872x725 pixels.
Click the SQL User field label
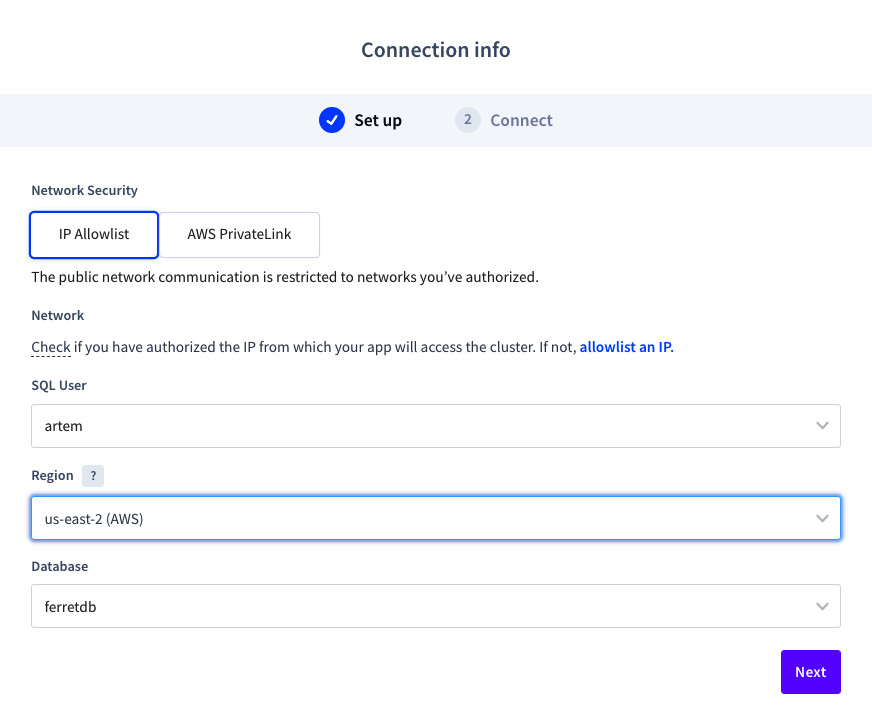pyautogui.click(x=59, y=386)
